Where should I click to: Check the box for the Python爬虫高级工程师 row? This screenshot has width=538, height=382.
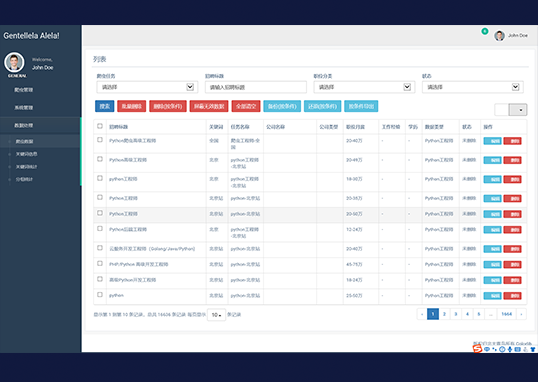[x=100, y=140]
